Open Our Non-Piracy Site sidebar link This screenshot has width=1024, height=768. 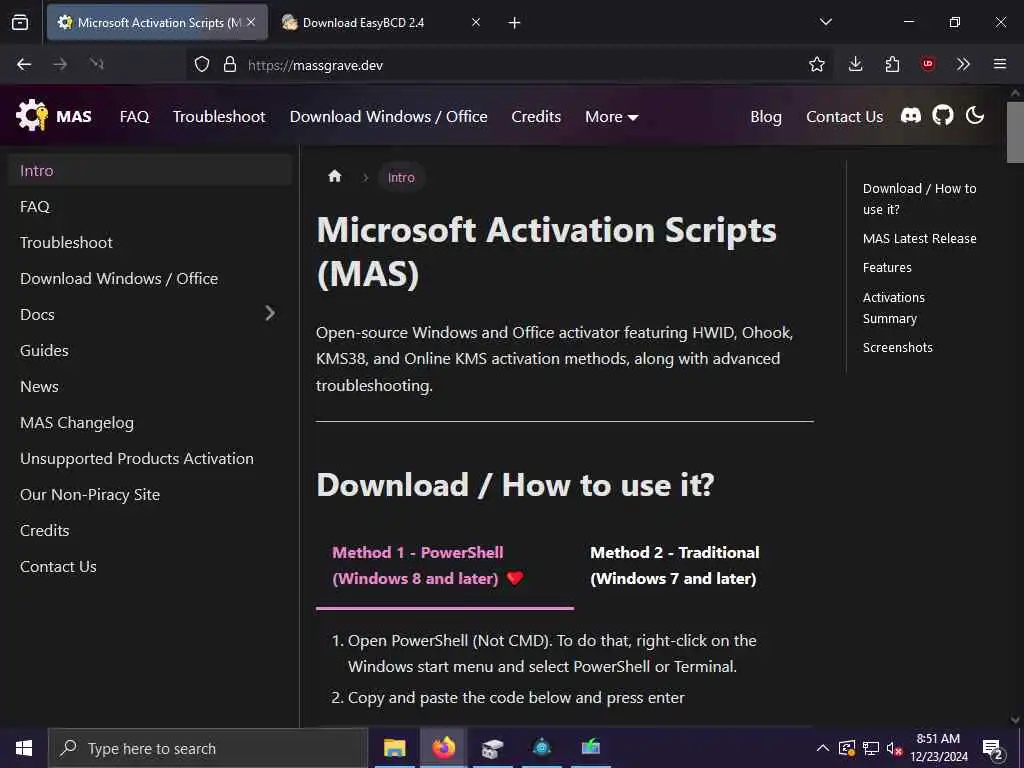coord(150,494)
